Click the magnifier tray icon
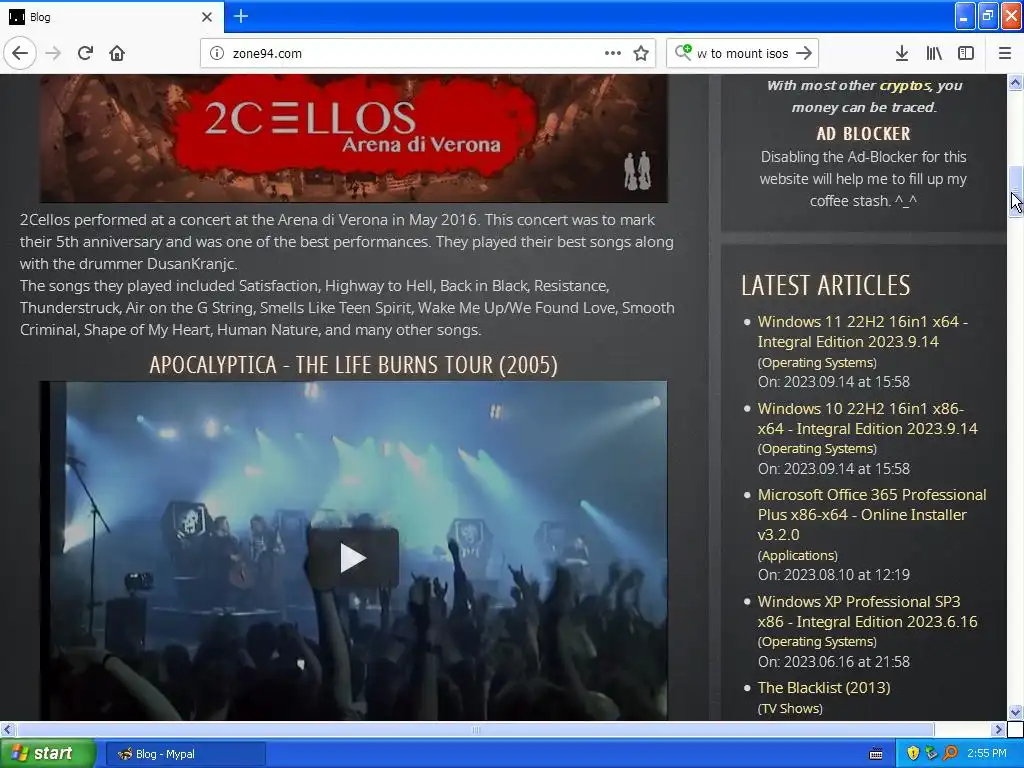This screenshot has width=1024, height=768. point(950,754)
